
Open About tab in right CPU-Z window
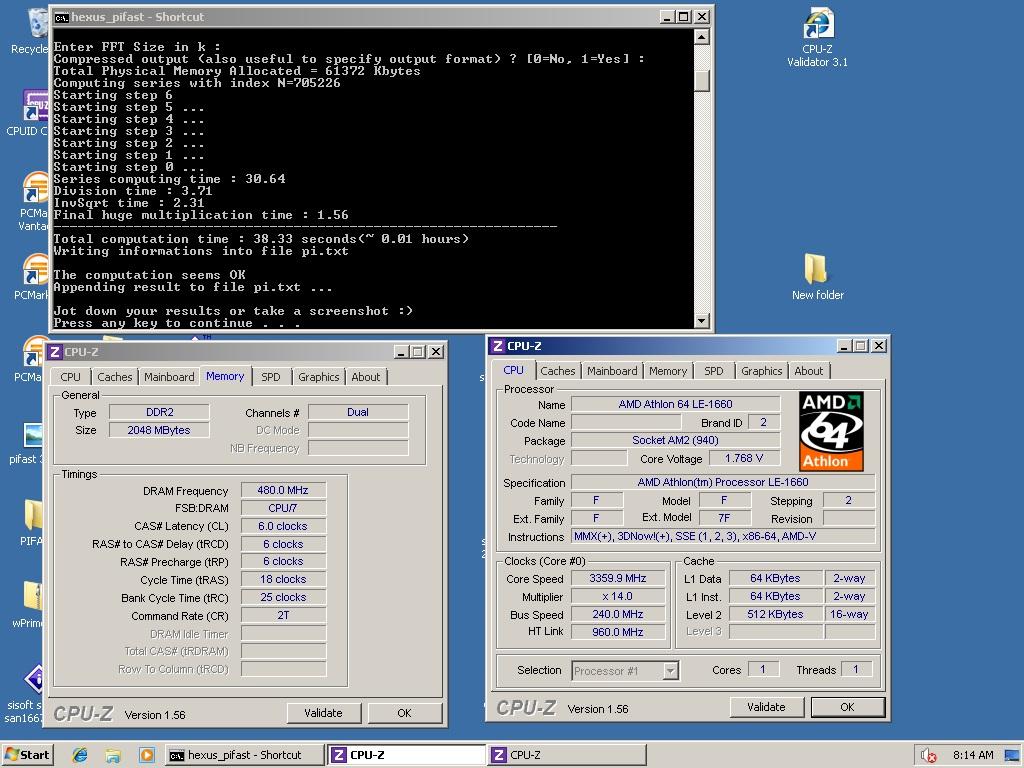click(x=808, y=371)
